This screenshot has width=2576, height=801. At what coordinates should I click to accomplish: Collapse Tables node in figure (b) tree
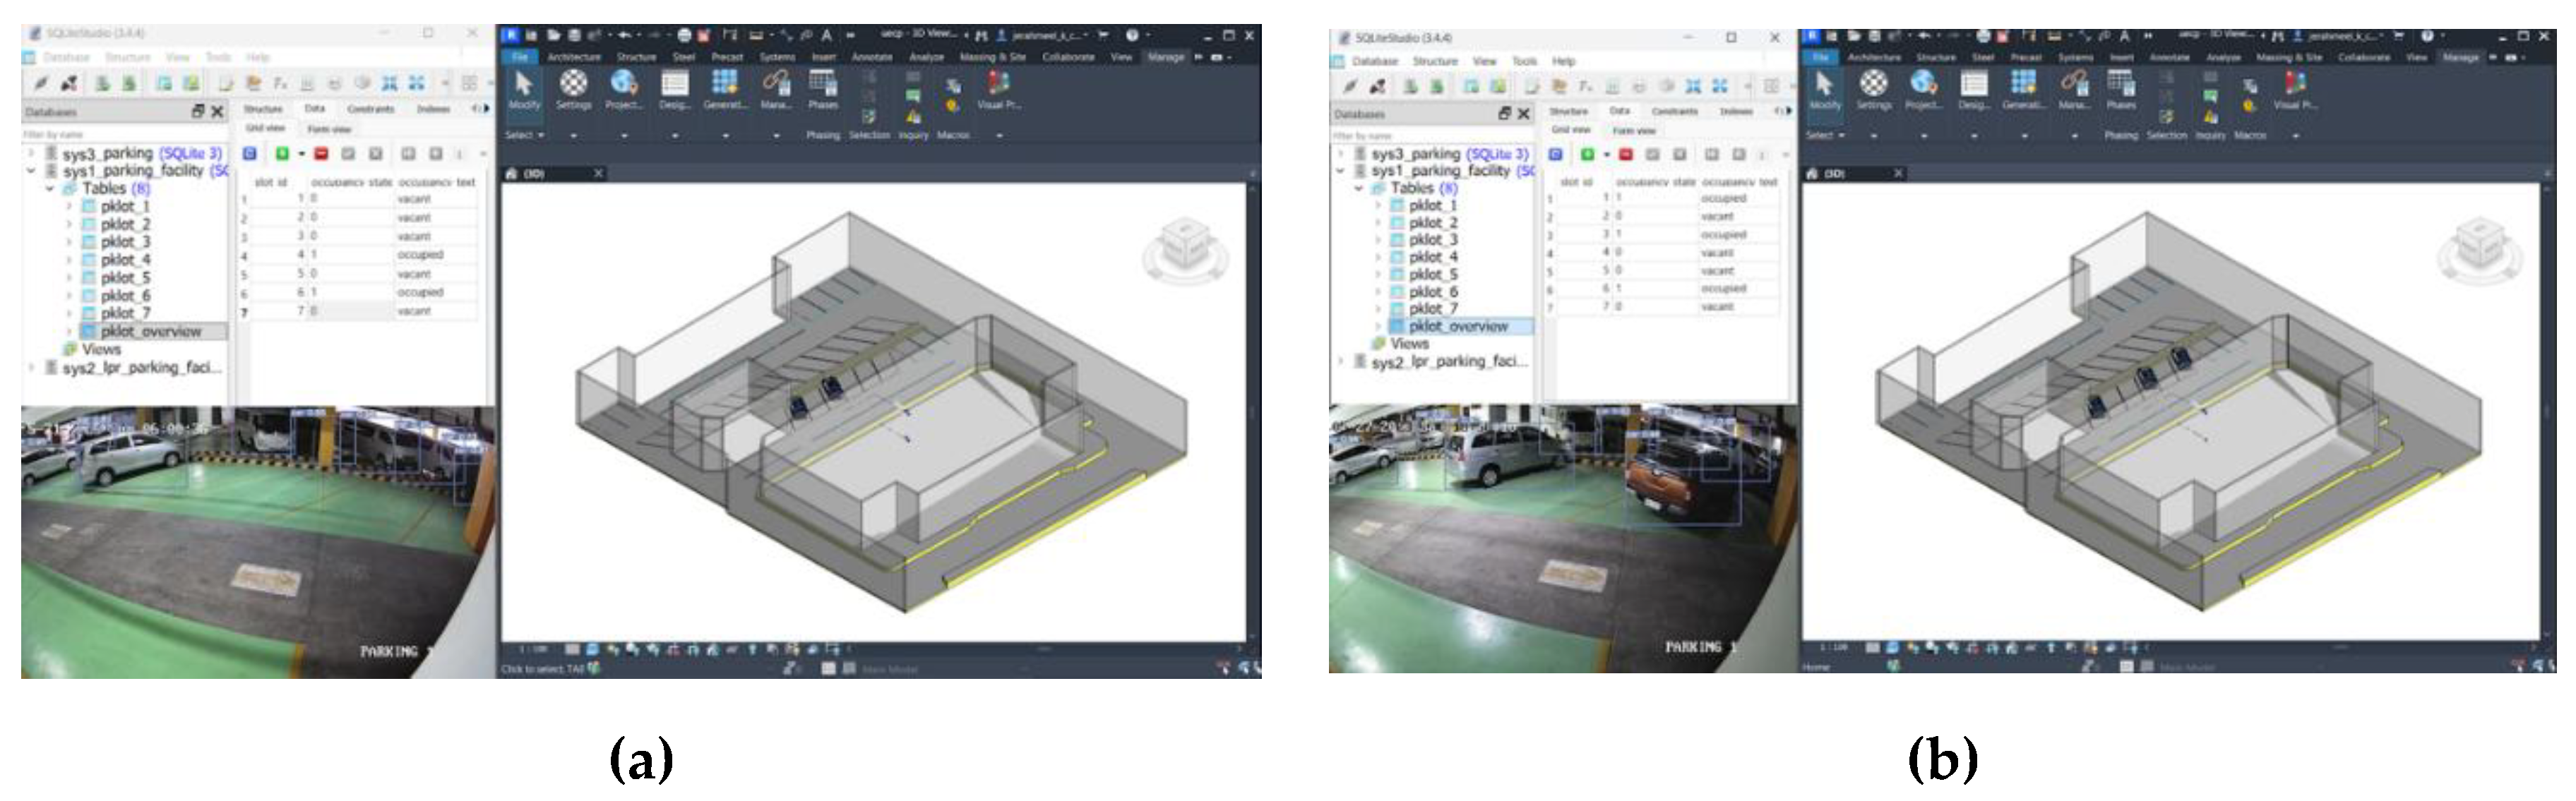[1358, 188]
